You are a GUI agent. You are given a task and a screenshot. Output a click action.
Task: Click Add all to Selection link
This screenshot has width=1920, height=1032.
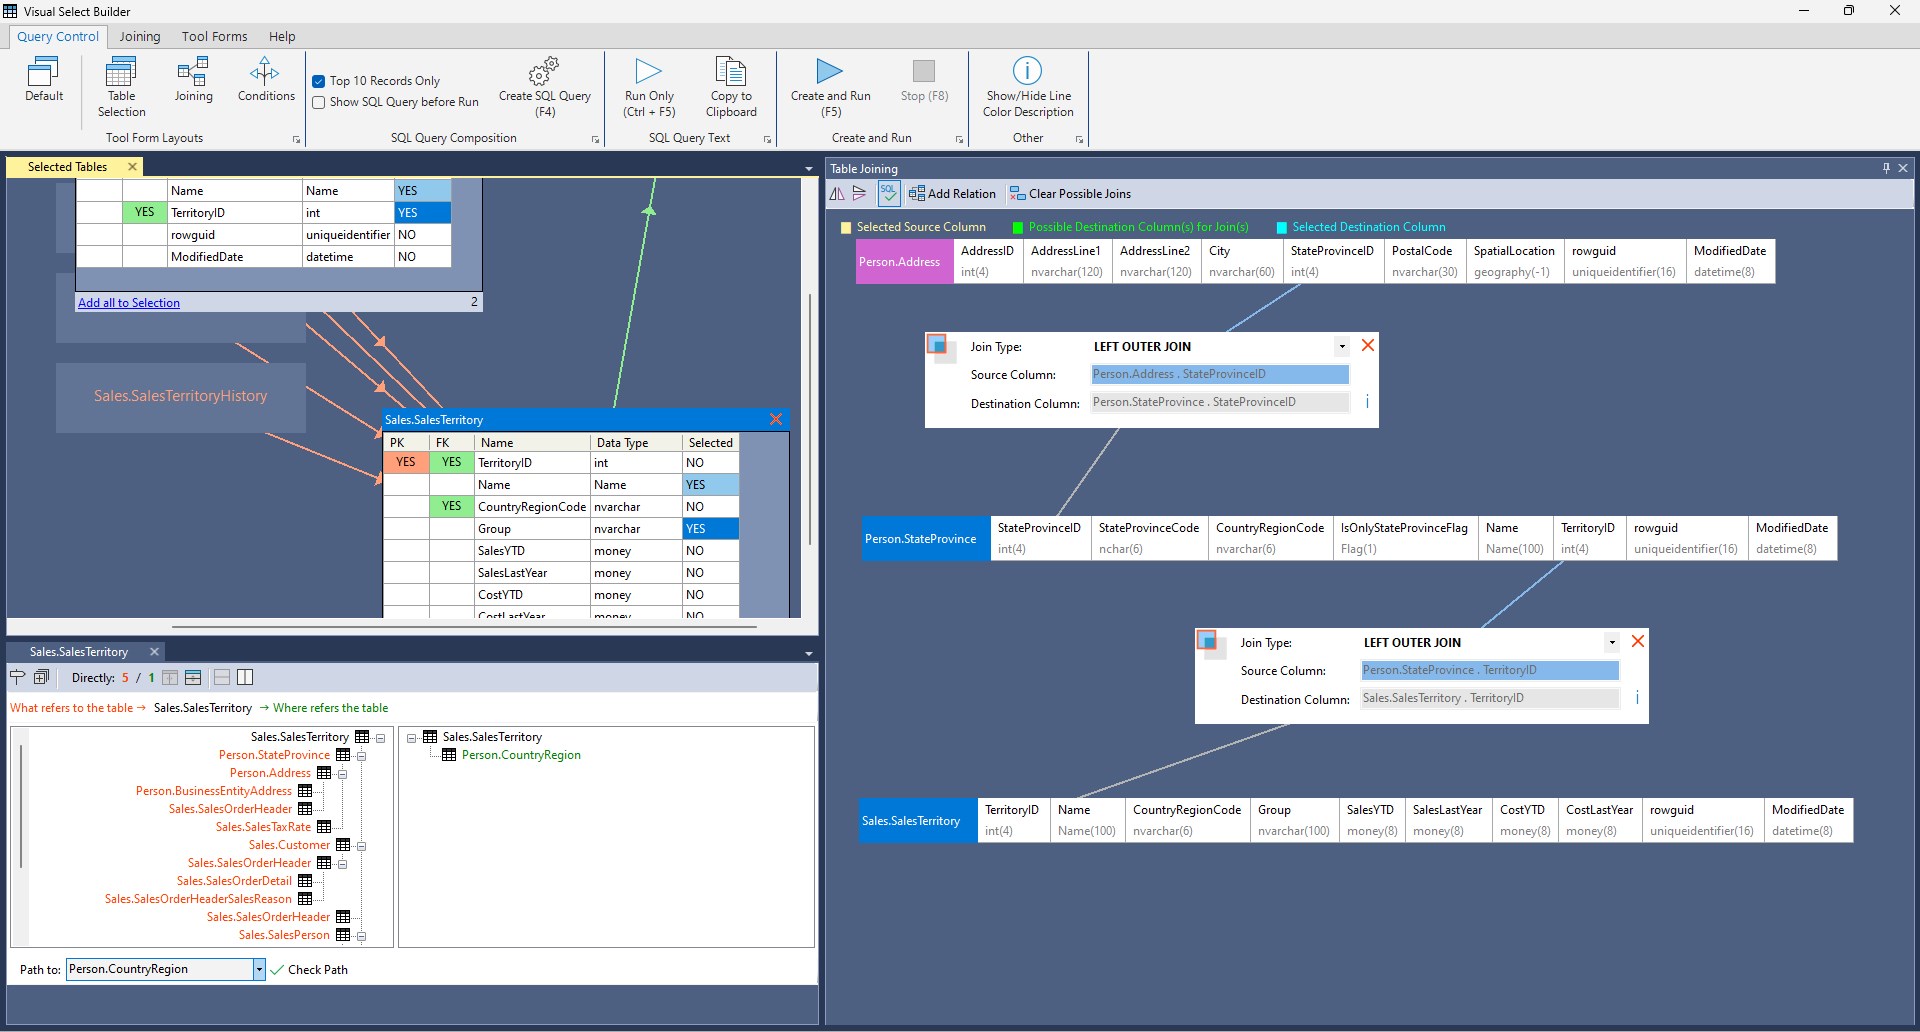tap(129, 303)
